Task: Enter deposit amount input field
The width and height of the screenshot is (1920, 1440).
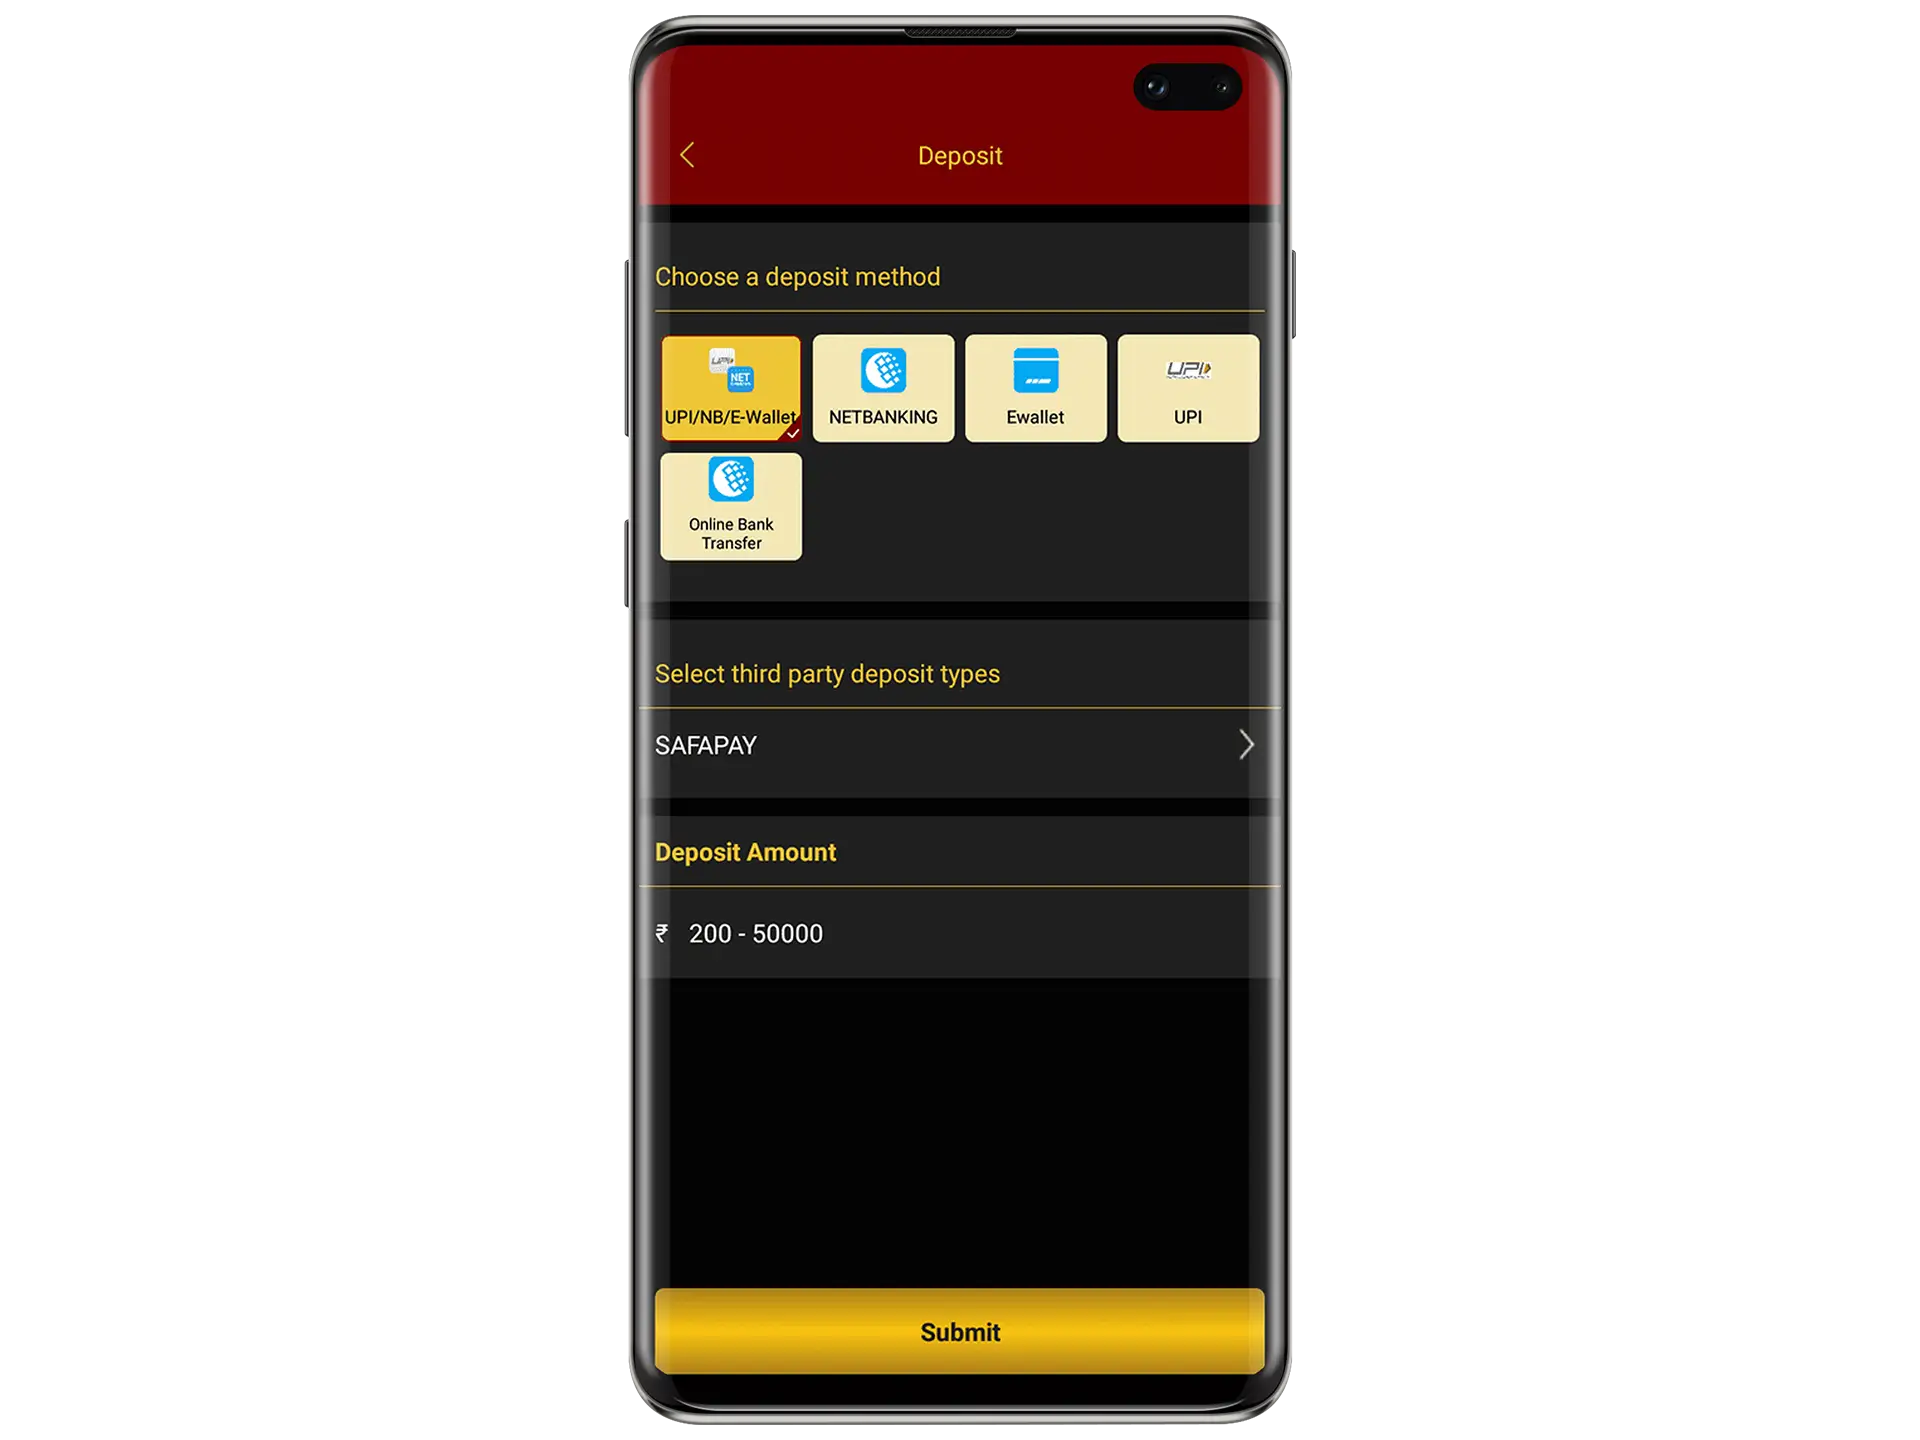Action: click(960, 933)
